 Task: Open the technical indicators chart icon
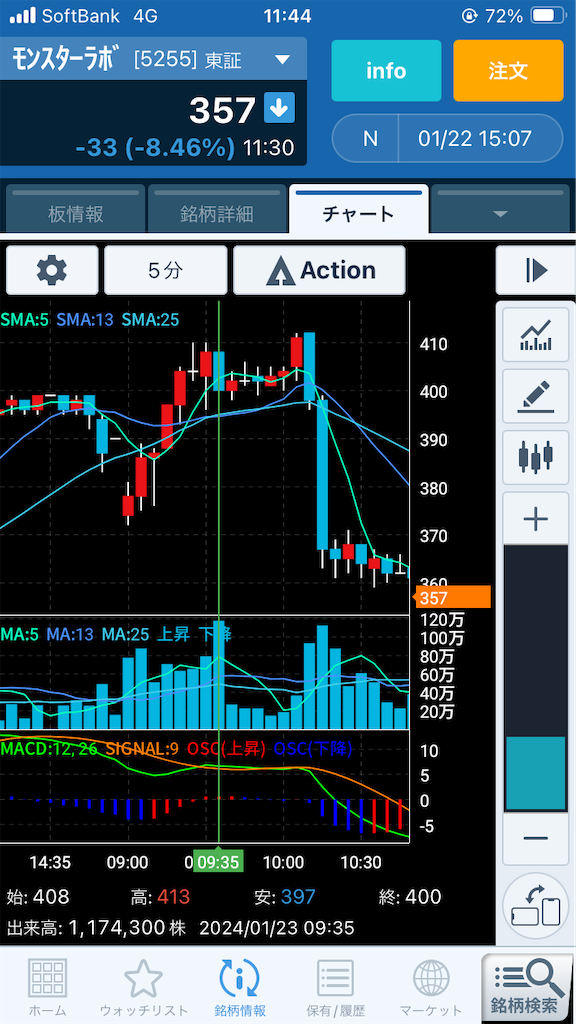(536, 334)
